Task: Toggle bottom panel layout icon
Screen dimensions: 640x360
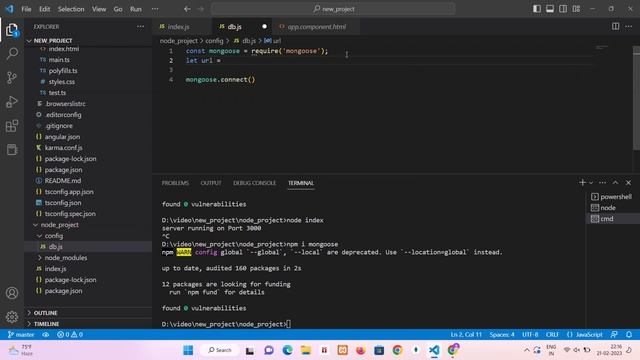Action: click(x=550, y=9)
